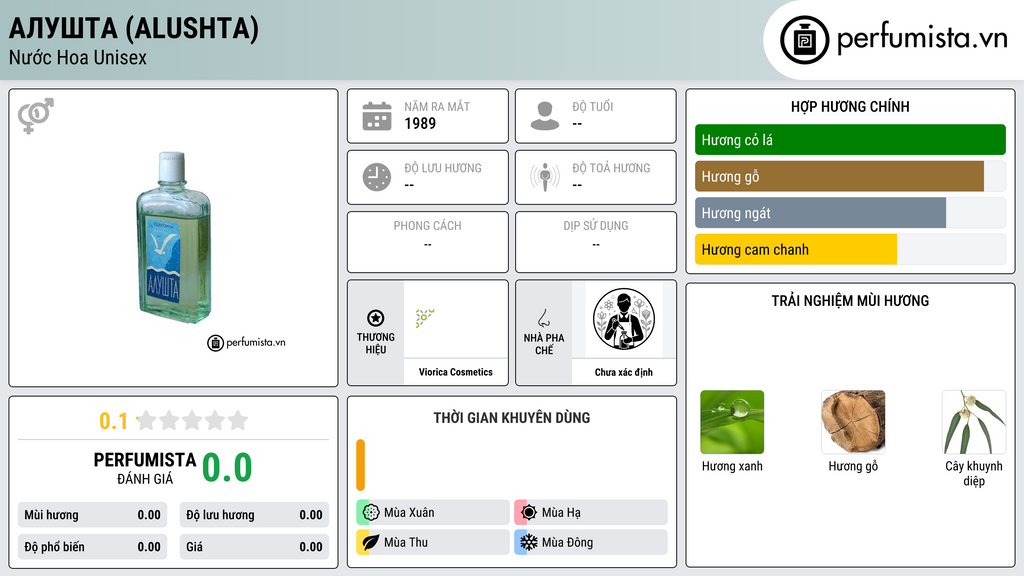The image size is (1024, 576).
Task: Click the unisex gender symbol icon
Action: (x=36, y=116)
